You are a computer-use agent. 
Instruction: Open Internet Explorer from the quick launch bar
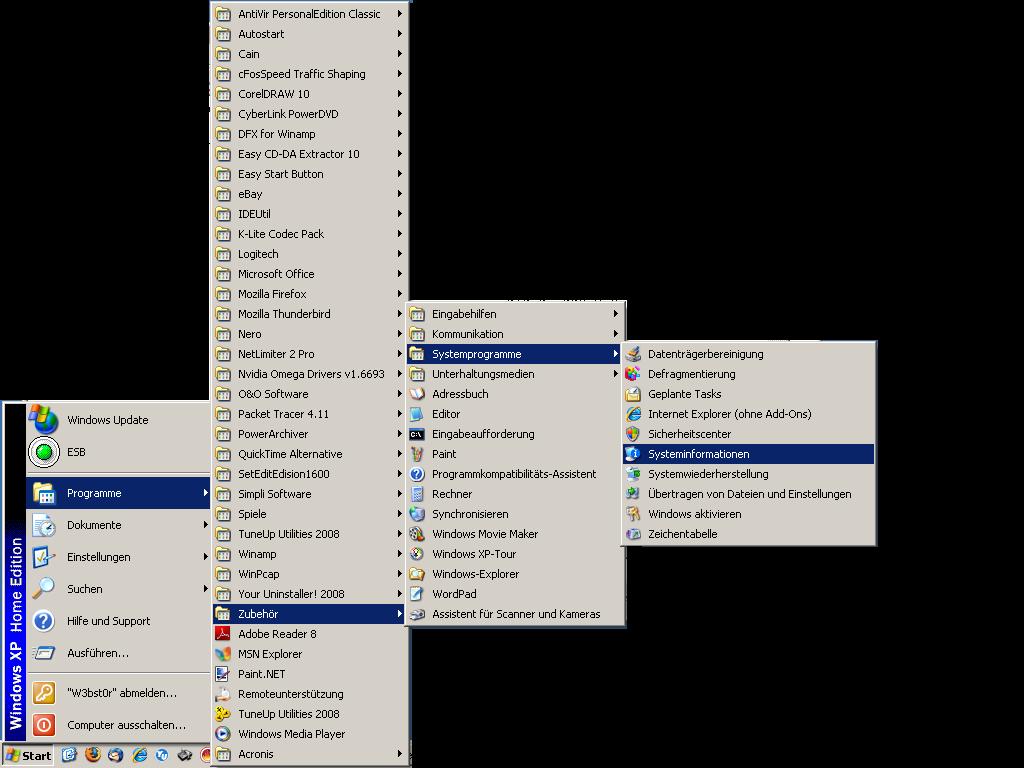[x=139, y=755]
